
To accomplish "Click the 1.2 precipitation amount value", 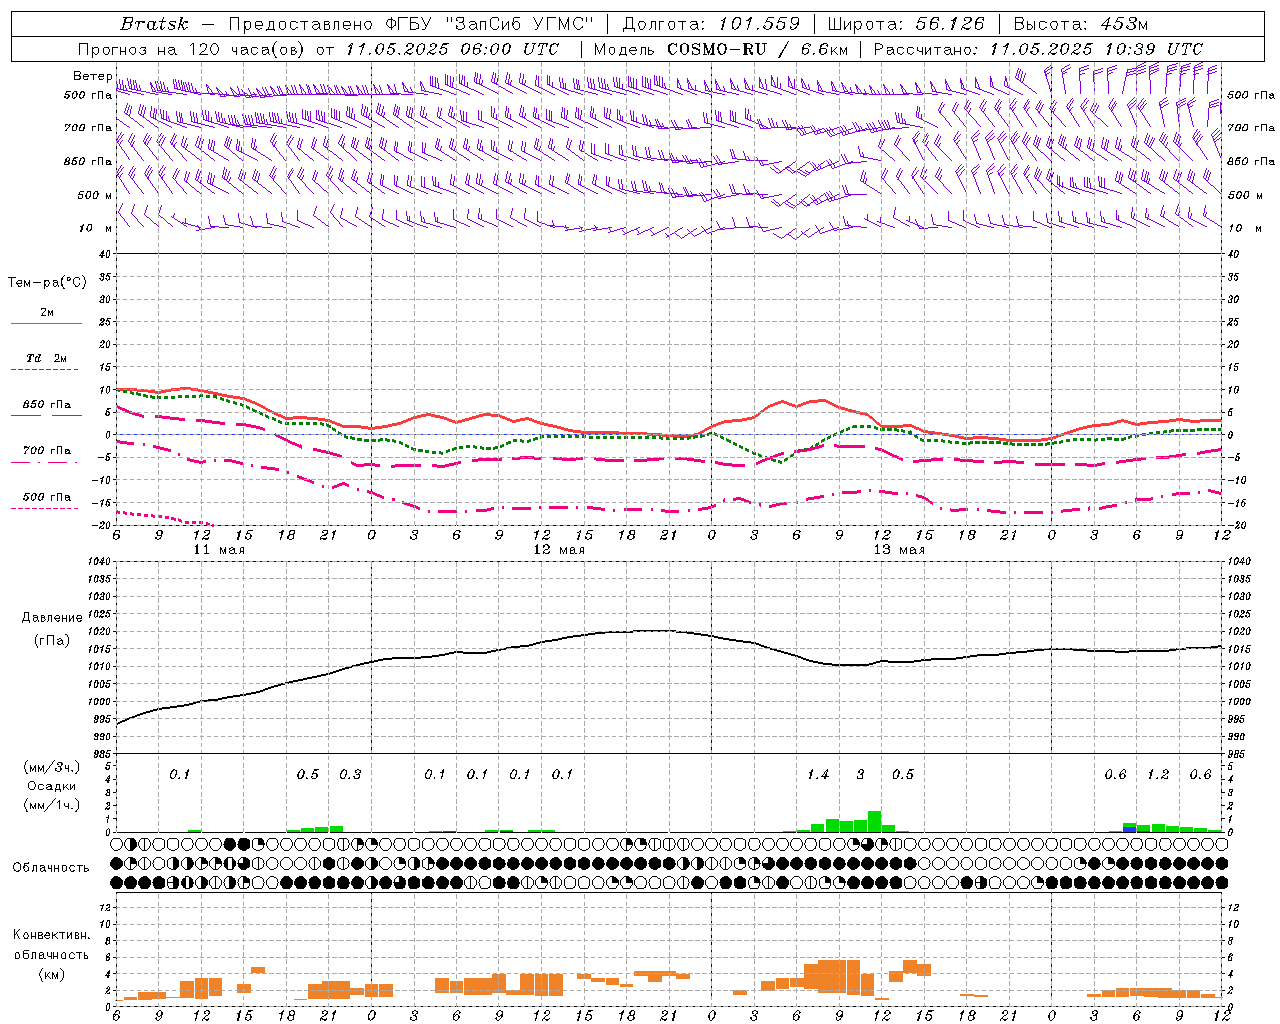I will click(1158, 775).
